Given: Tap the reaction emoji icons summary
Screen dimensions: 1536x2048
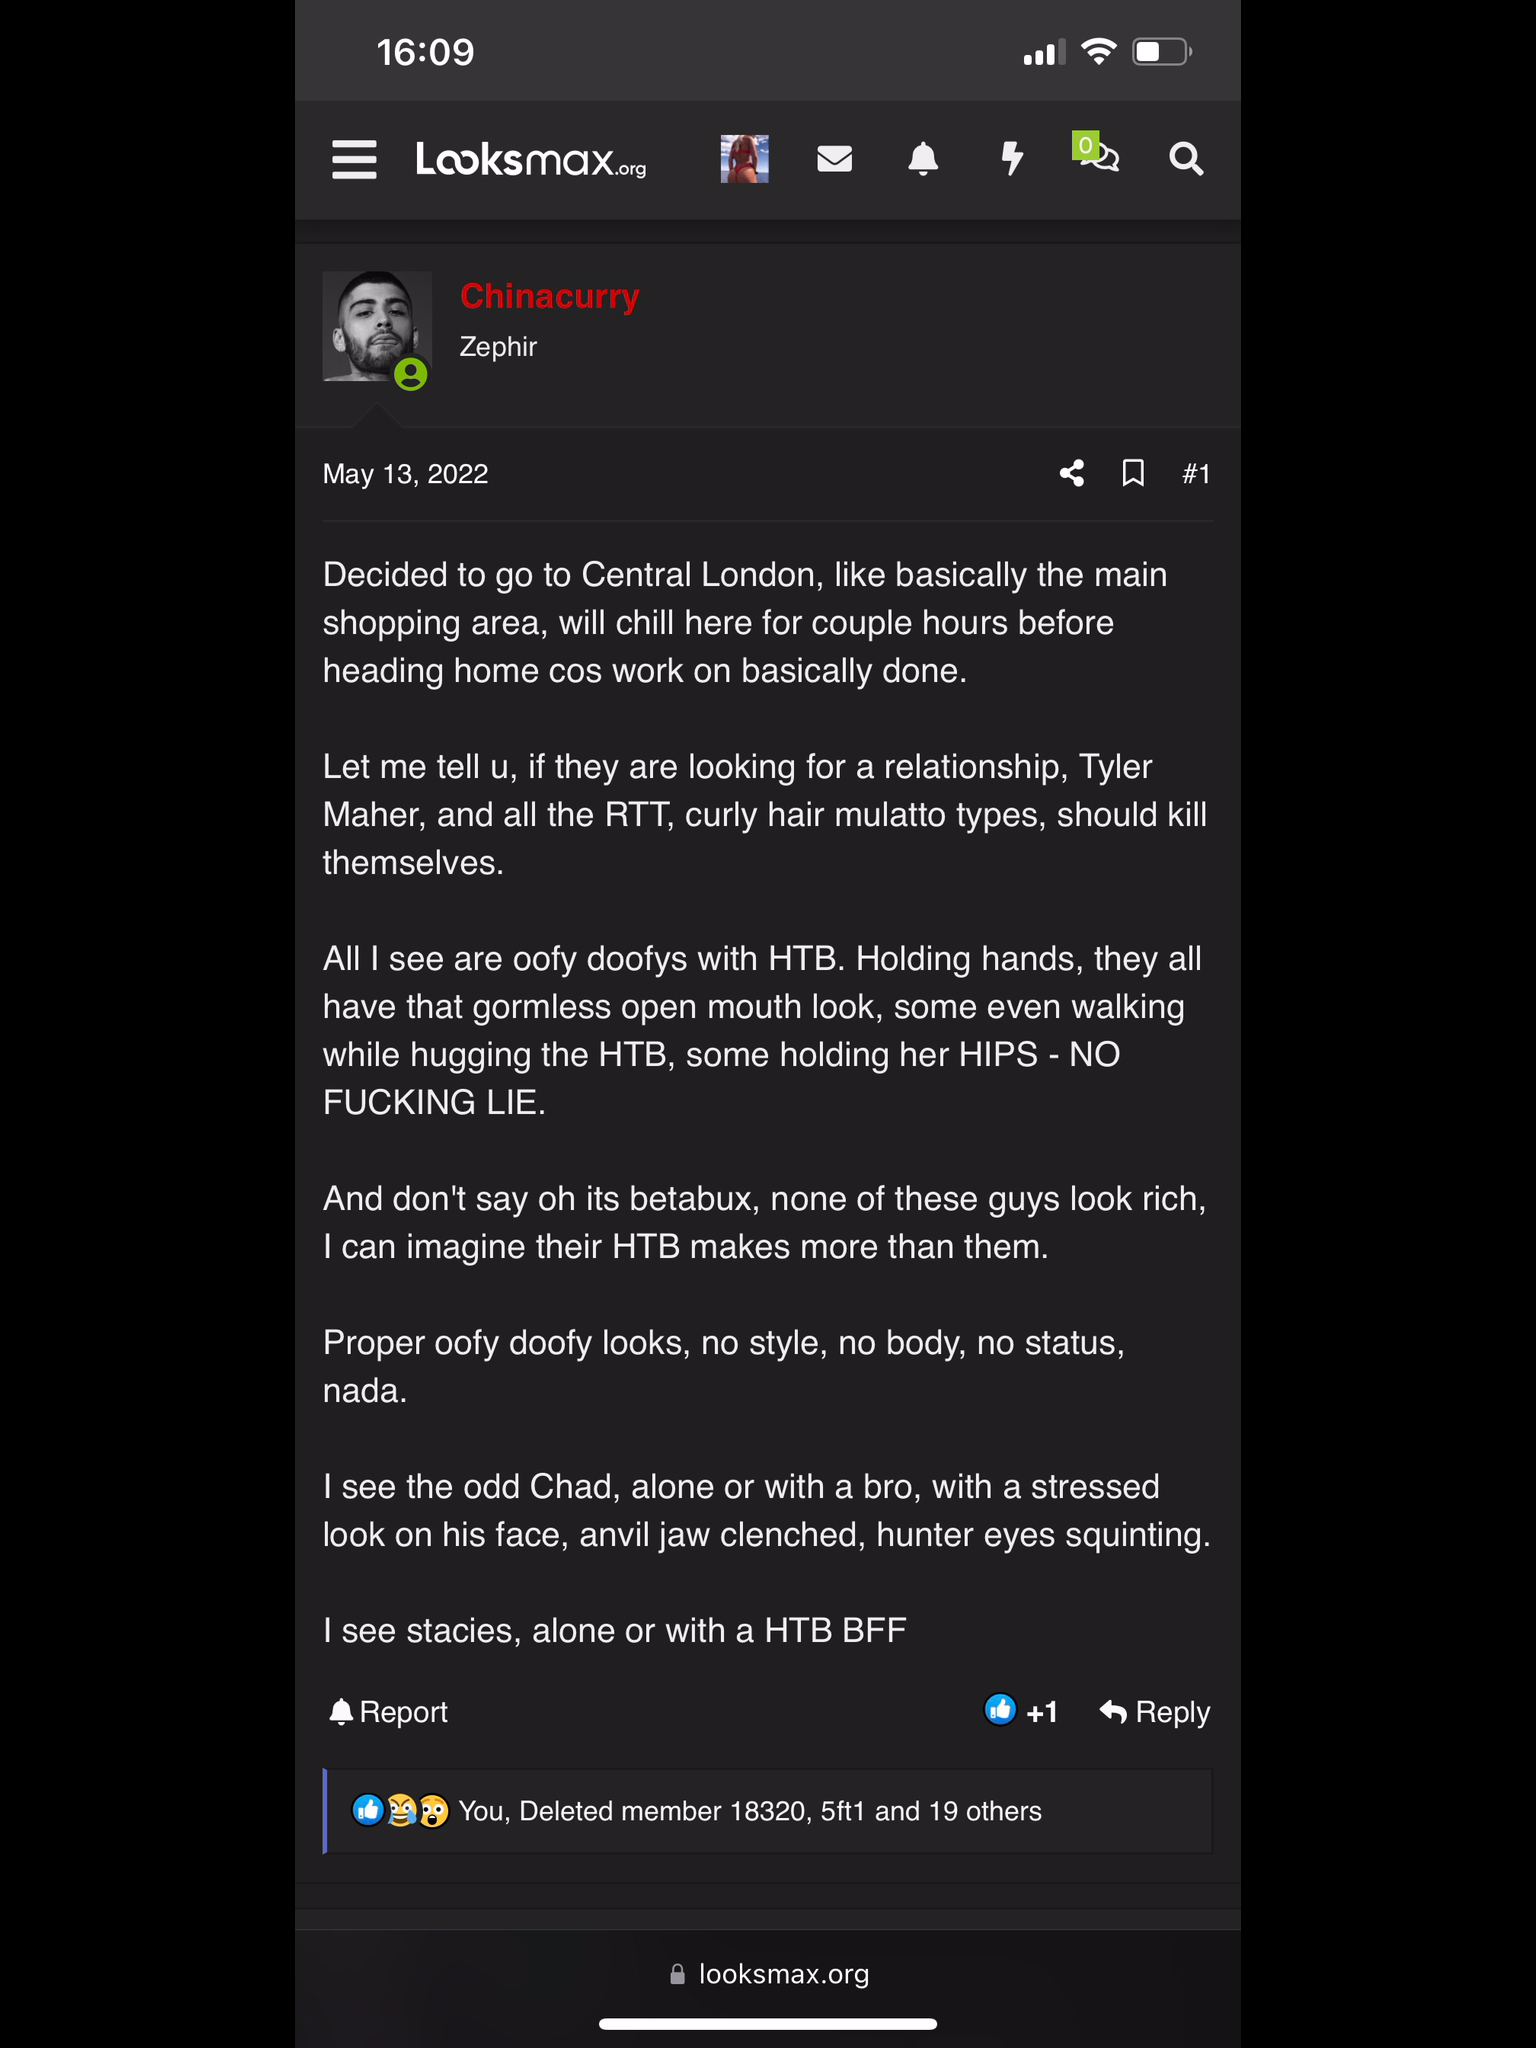Looking at the screenshot, I should click(400, 1811).
